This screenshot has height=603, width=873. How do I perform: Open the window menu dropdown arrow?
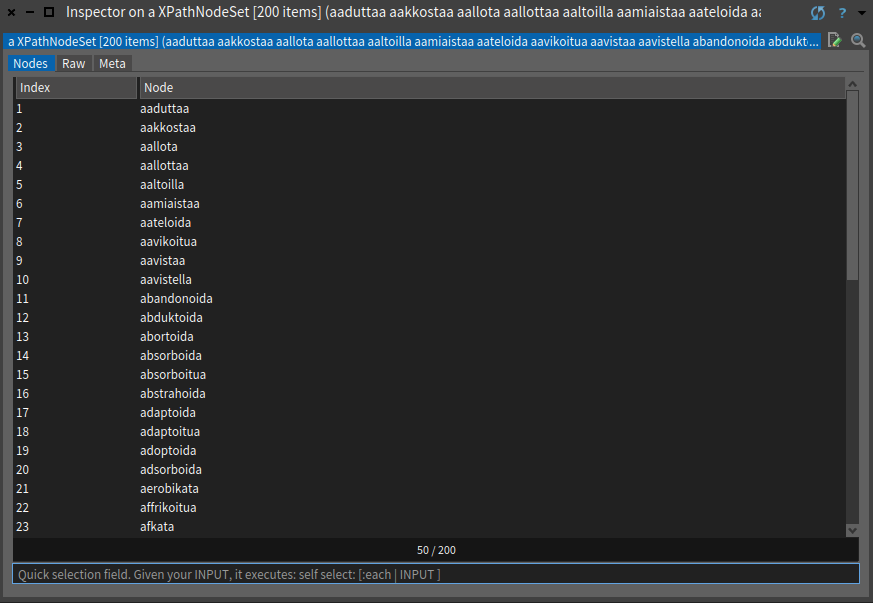[x=860, y=13]
